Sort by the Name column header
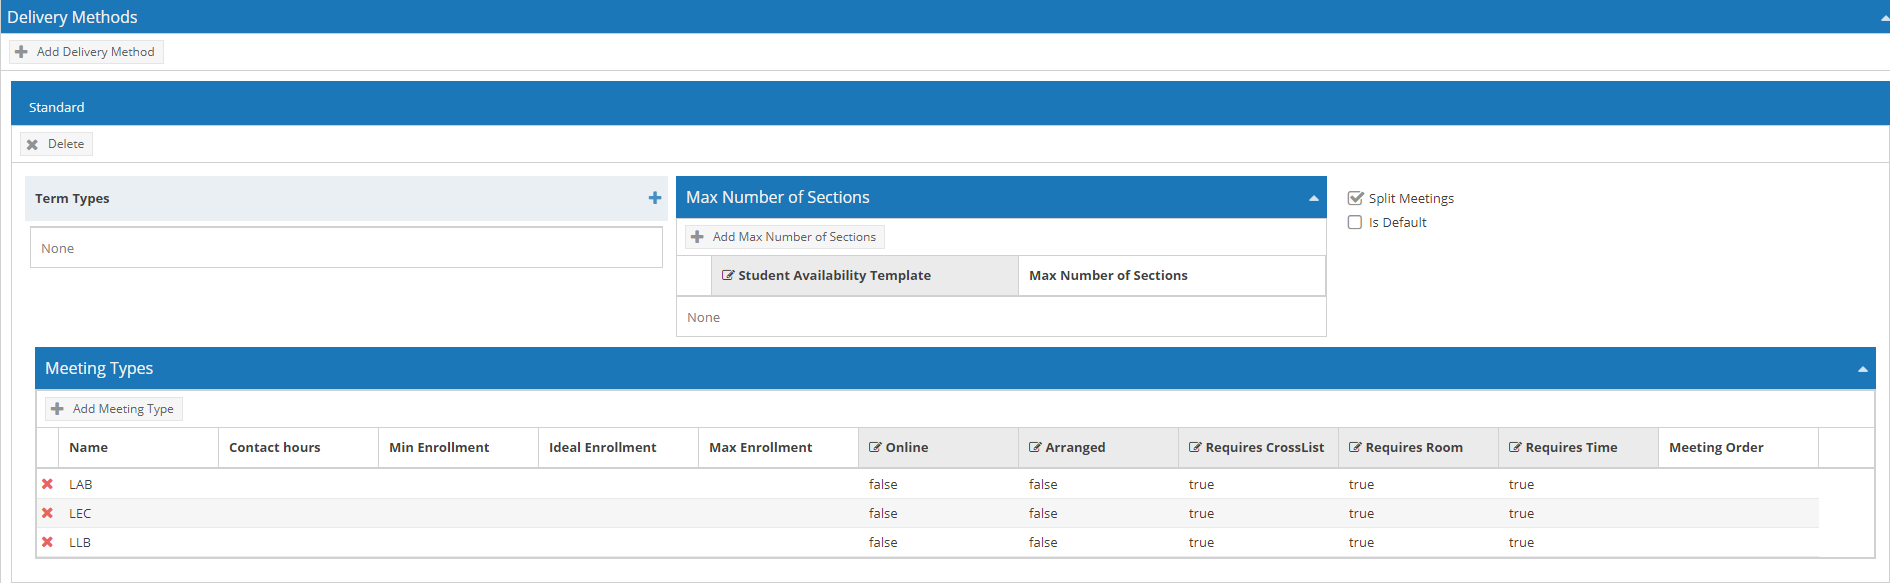This screenshot has width=1890, height=583. [138, 447]
